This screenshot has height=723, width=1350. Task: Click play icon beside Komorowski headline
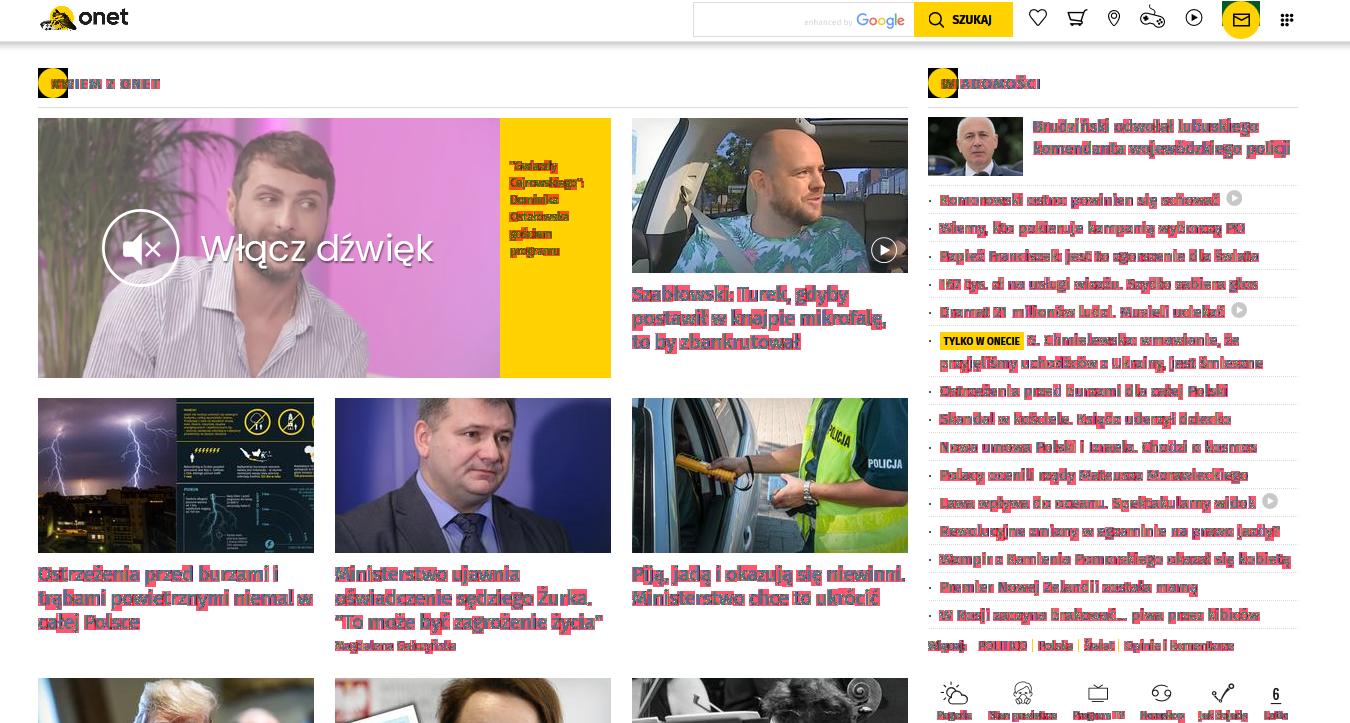click(1234, 198)
